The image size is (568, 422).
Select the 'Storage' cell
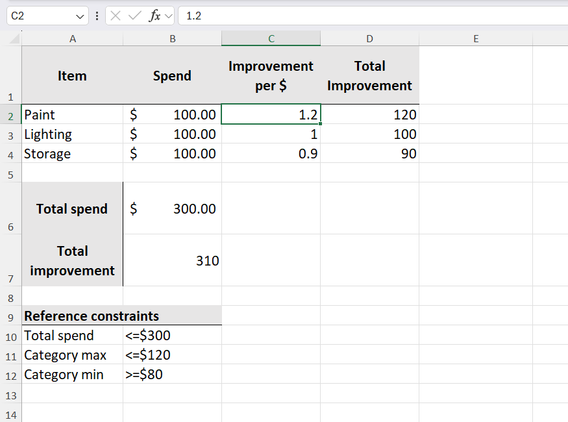(x=72, y=154)
